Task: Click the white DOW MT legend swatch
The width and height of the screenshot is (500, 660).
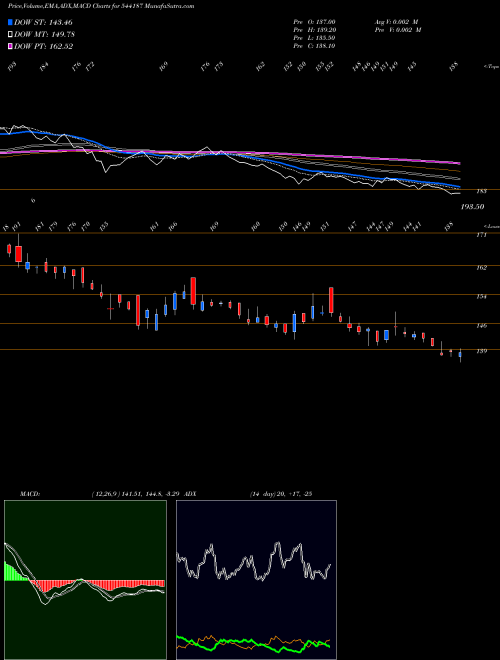Action: (10, 35)
